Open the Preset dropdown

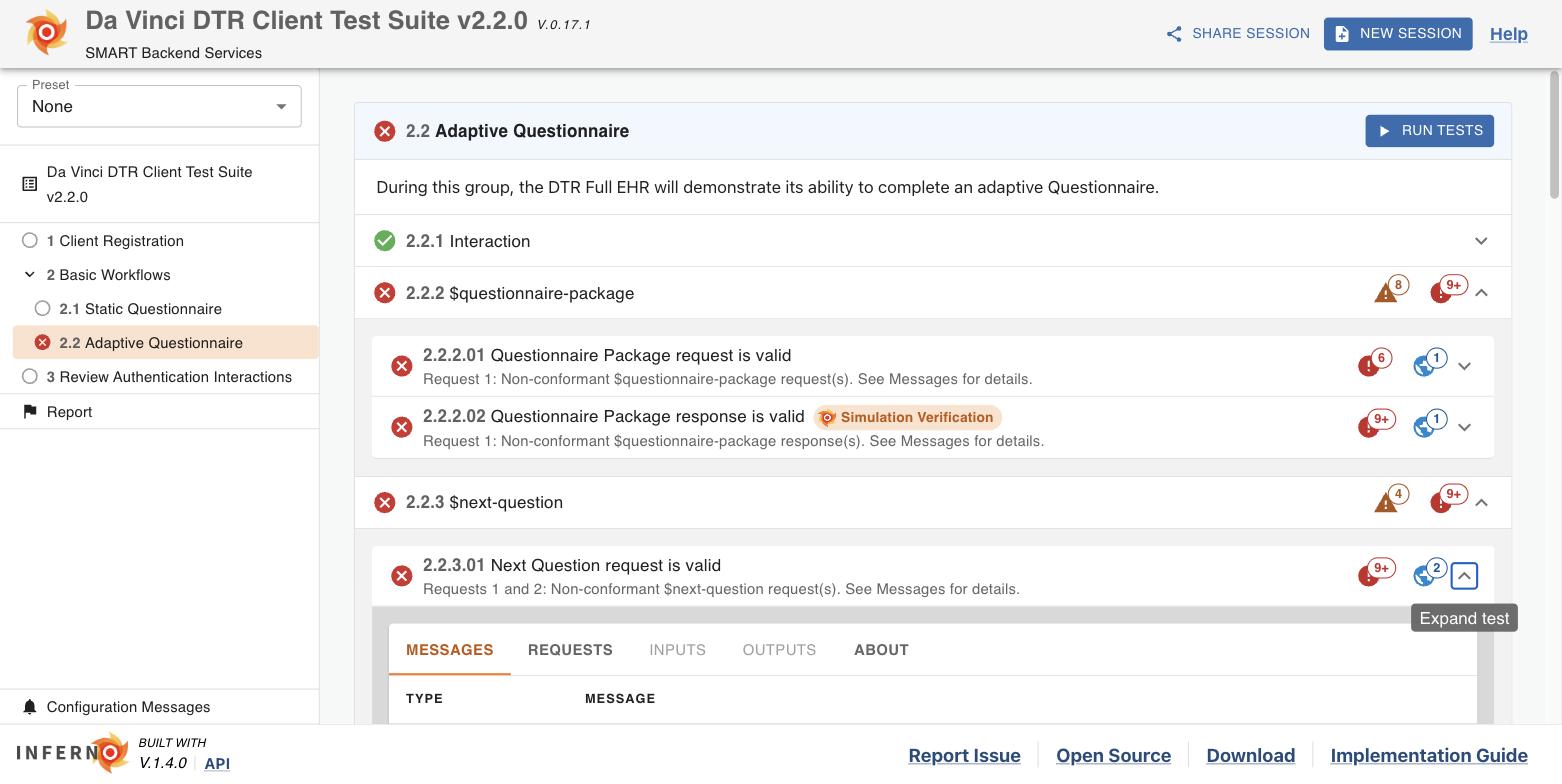click(159, 106)
